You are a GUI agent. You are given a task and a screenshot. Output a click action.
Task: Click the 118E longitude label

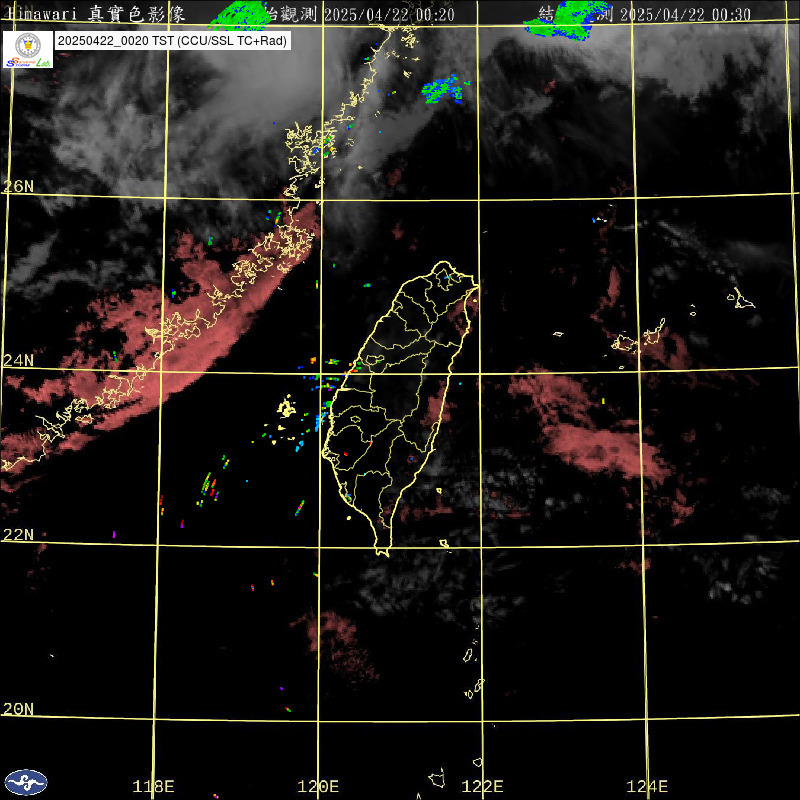[x=153, y=786]
